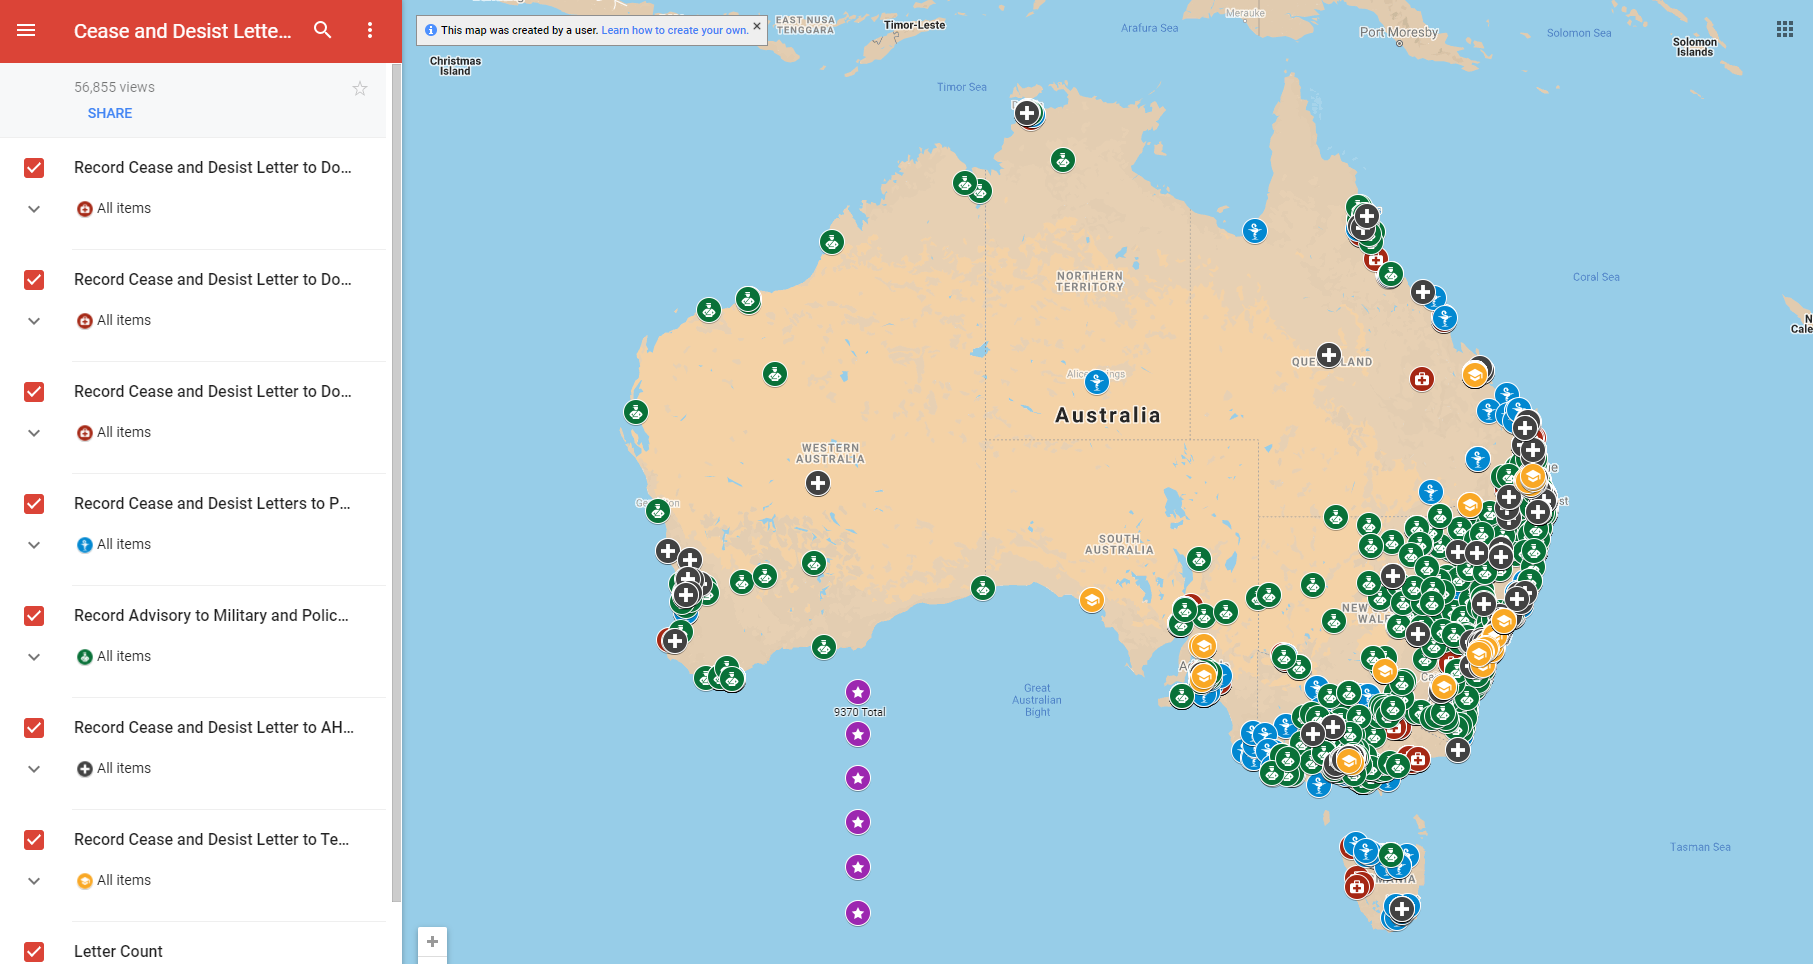1813x964 pixels.
Task: Click the search magnifier icon
Action: (x=322, y=30)
